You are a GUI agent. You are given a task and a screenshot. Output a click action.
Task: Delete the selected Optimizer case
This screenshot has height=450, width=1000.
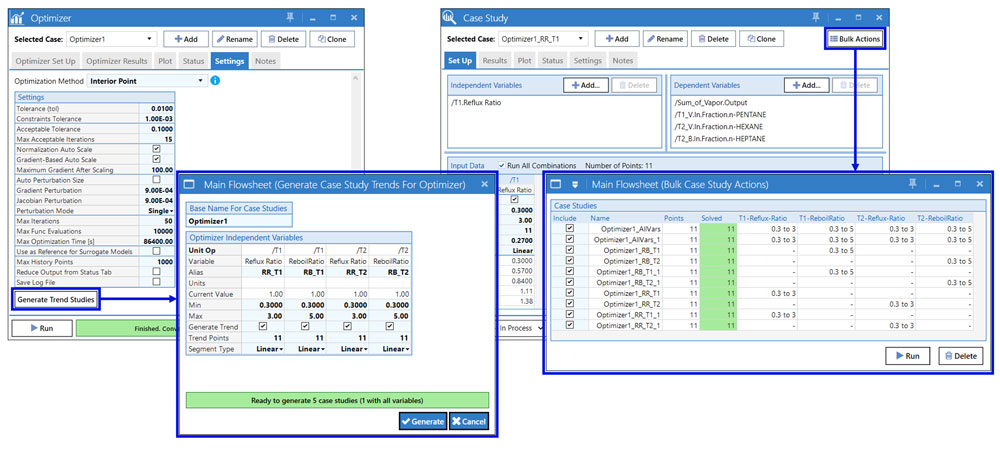pyautogui.click(x=283, y=39)
